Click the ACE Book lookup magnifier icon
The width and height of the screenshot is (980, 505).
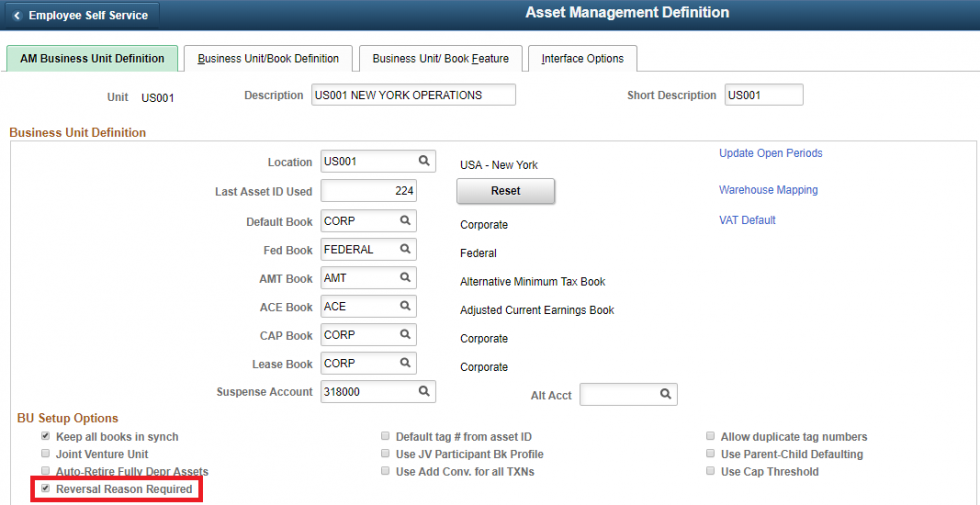tap(406, 307)
